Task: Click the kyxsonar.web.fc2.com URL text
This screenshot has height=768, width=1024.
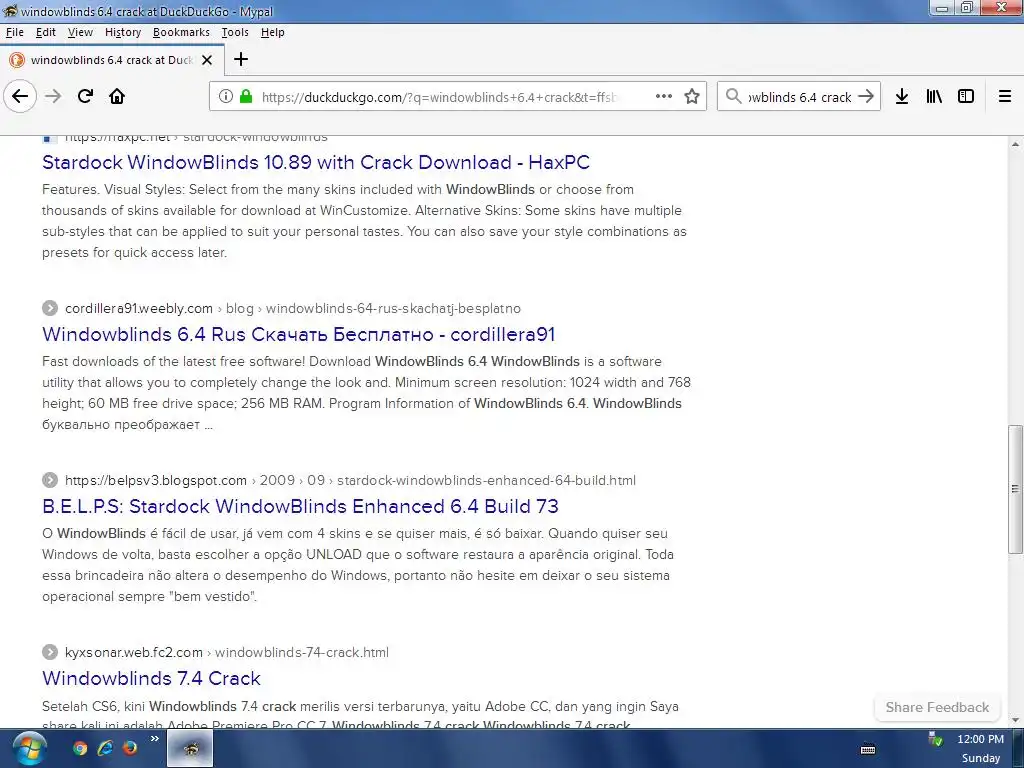Action: 134,652
